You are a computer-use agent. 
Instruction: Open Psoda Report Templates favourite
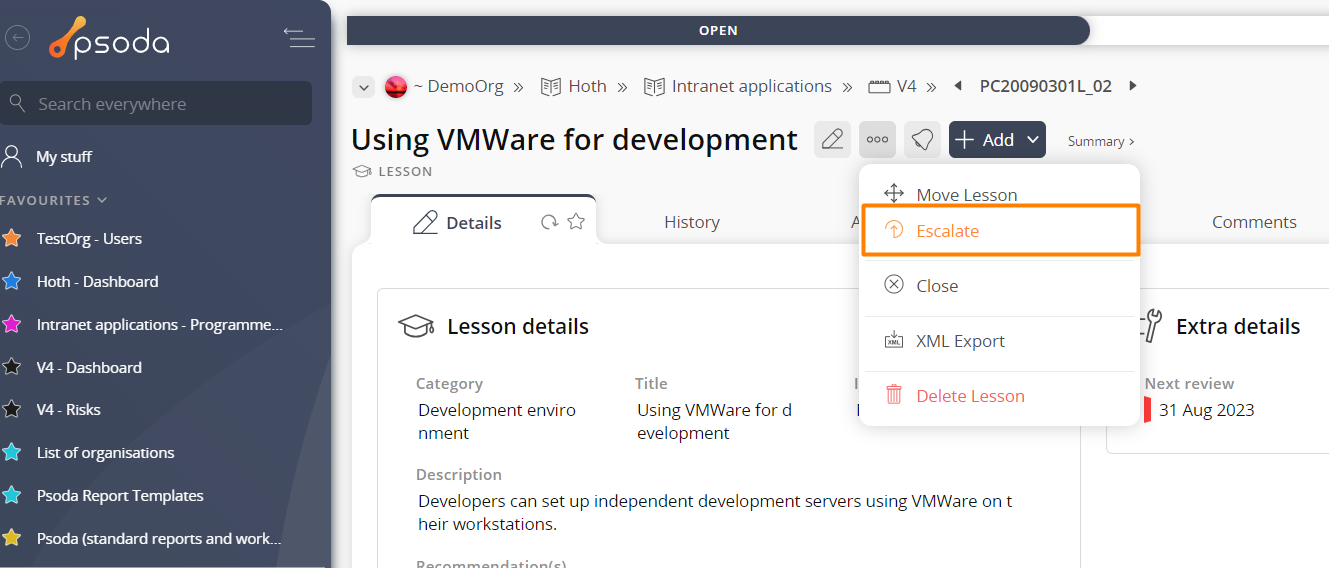120,496
